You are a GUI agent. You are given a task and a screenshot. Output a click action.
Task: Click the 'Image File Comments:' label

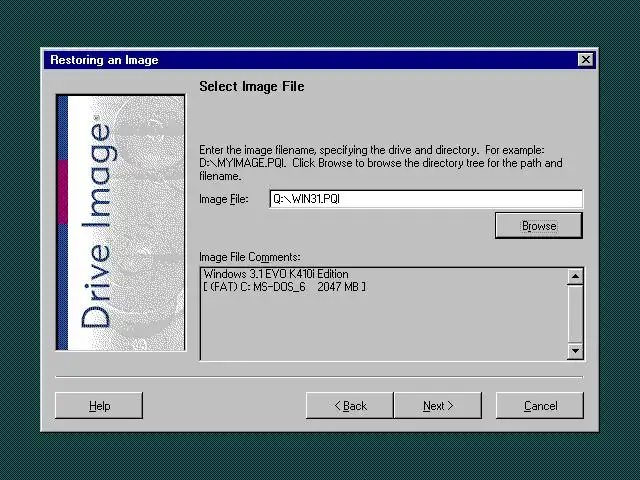pos(249,257)
